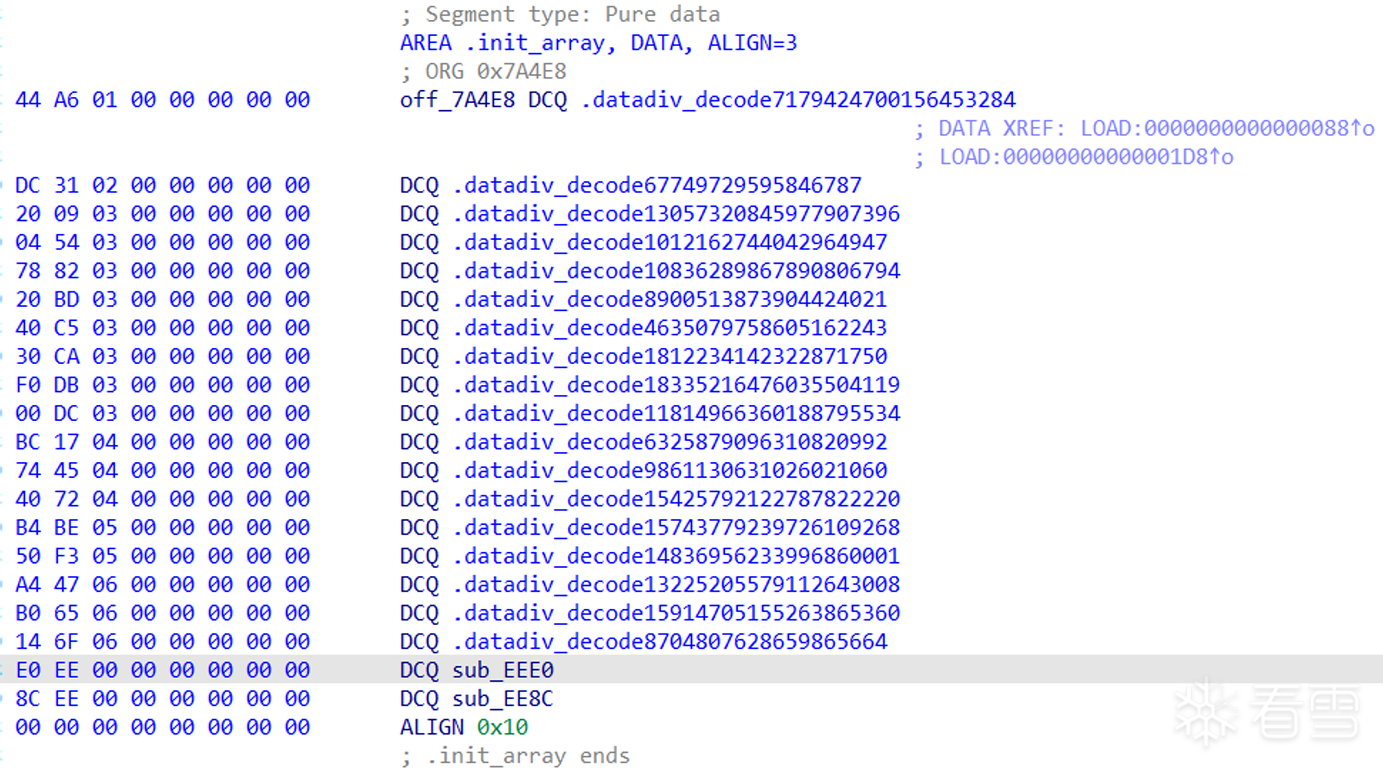The height and width of the screenshot is (773, 1383).
Task: Select symbol .datadiv_decode15743779239726109268
Action: coord(676,528)
